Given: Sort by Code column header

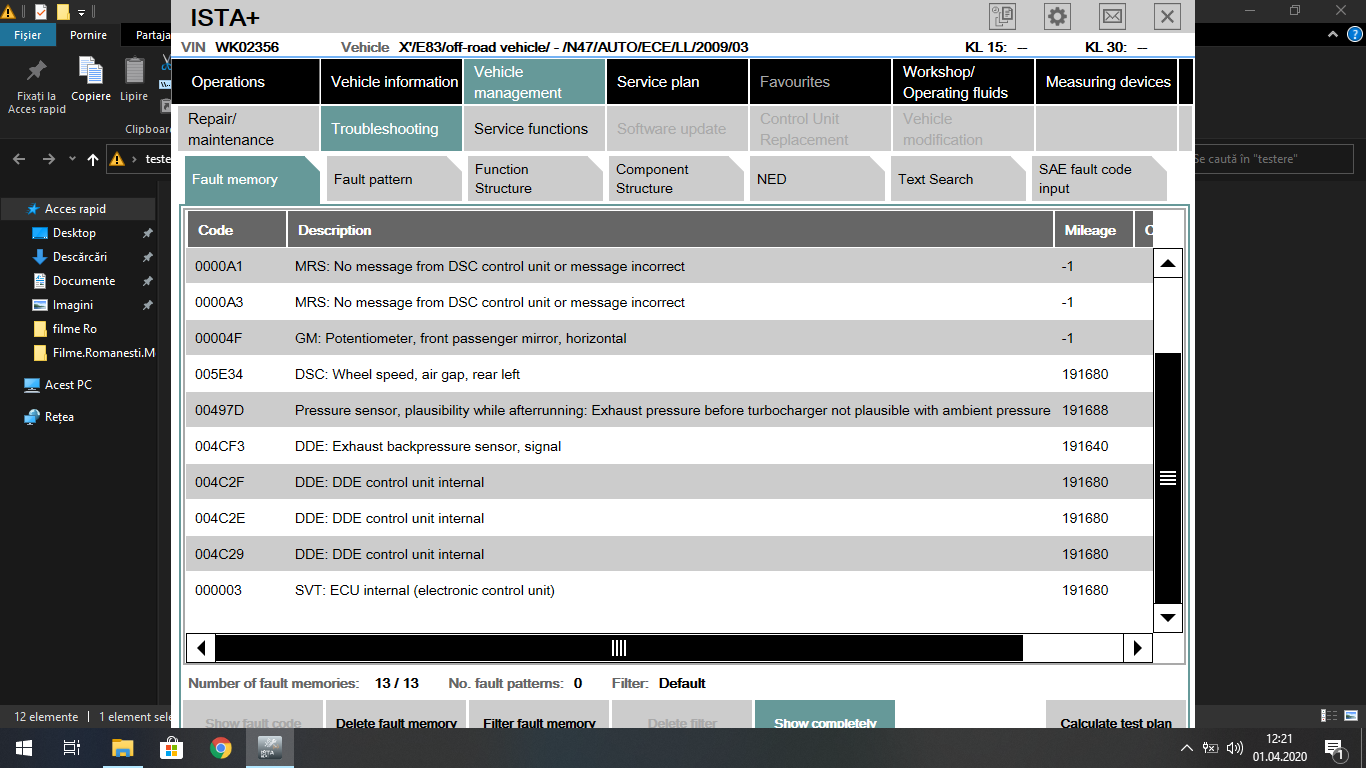Looking at the screenshot, I should pos(236,230).
